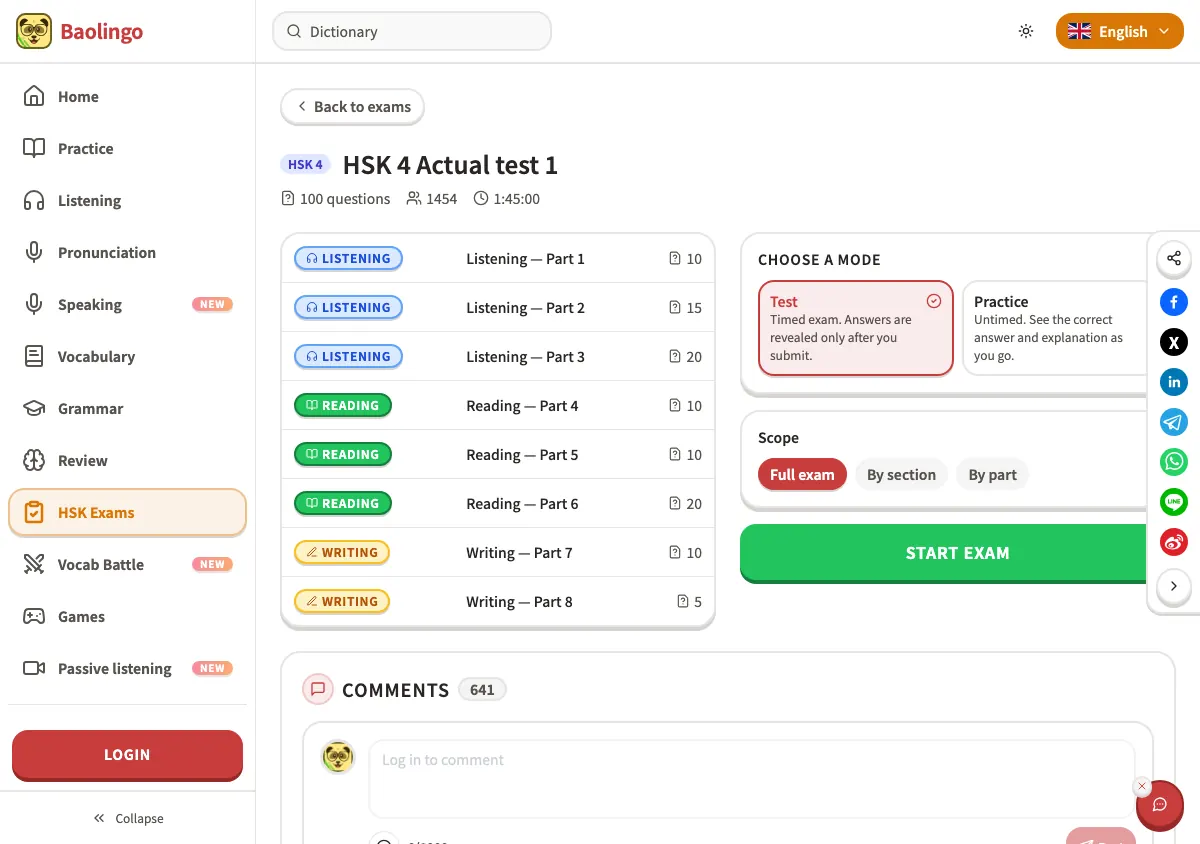Viewport: 1200px width, 844px height.
Task: Click the red LOGIN button
Action: point(127,755)
